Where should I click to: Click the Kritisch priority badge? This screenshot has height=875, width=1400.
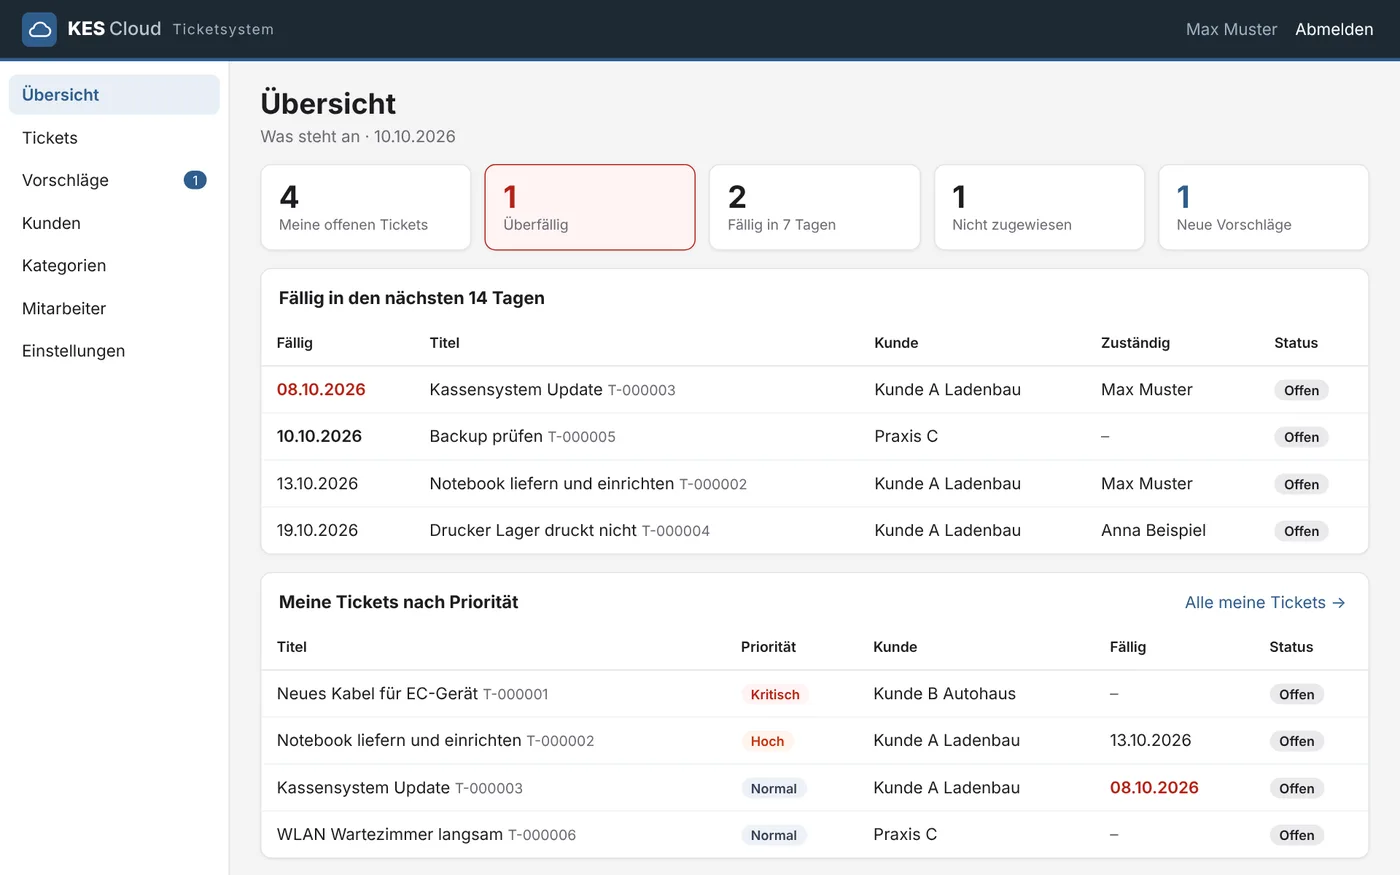[x=775, y=694]
